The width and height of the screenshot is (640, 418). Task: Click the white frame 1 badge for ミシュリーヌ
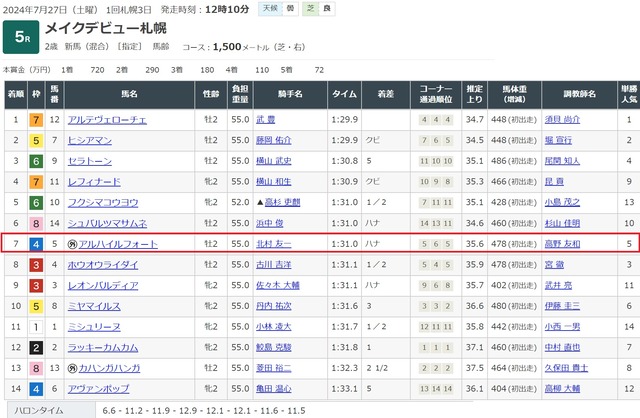[36, 327]
